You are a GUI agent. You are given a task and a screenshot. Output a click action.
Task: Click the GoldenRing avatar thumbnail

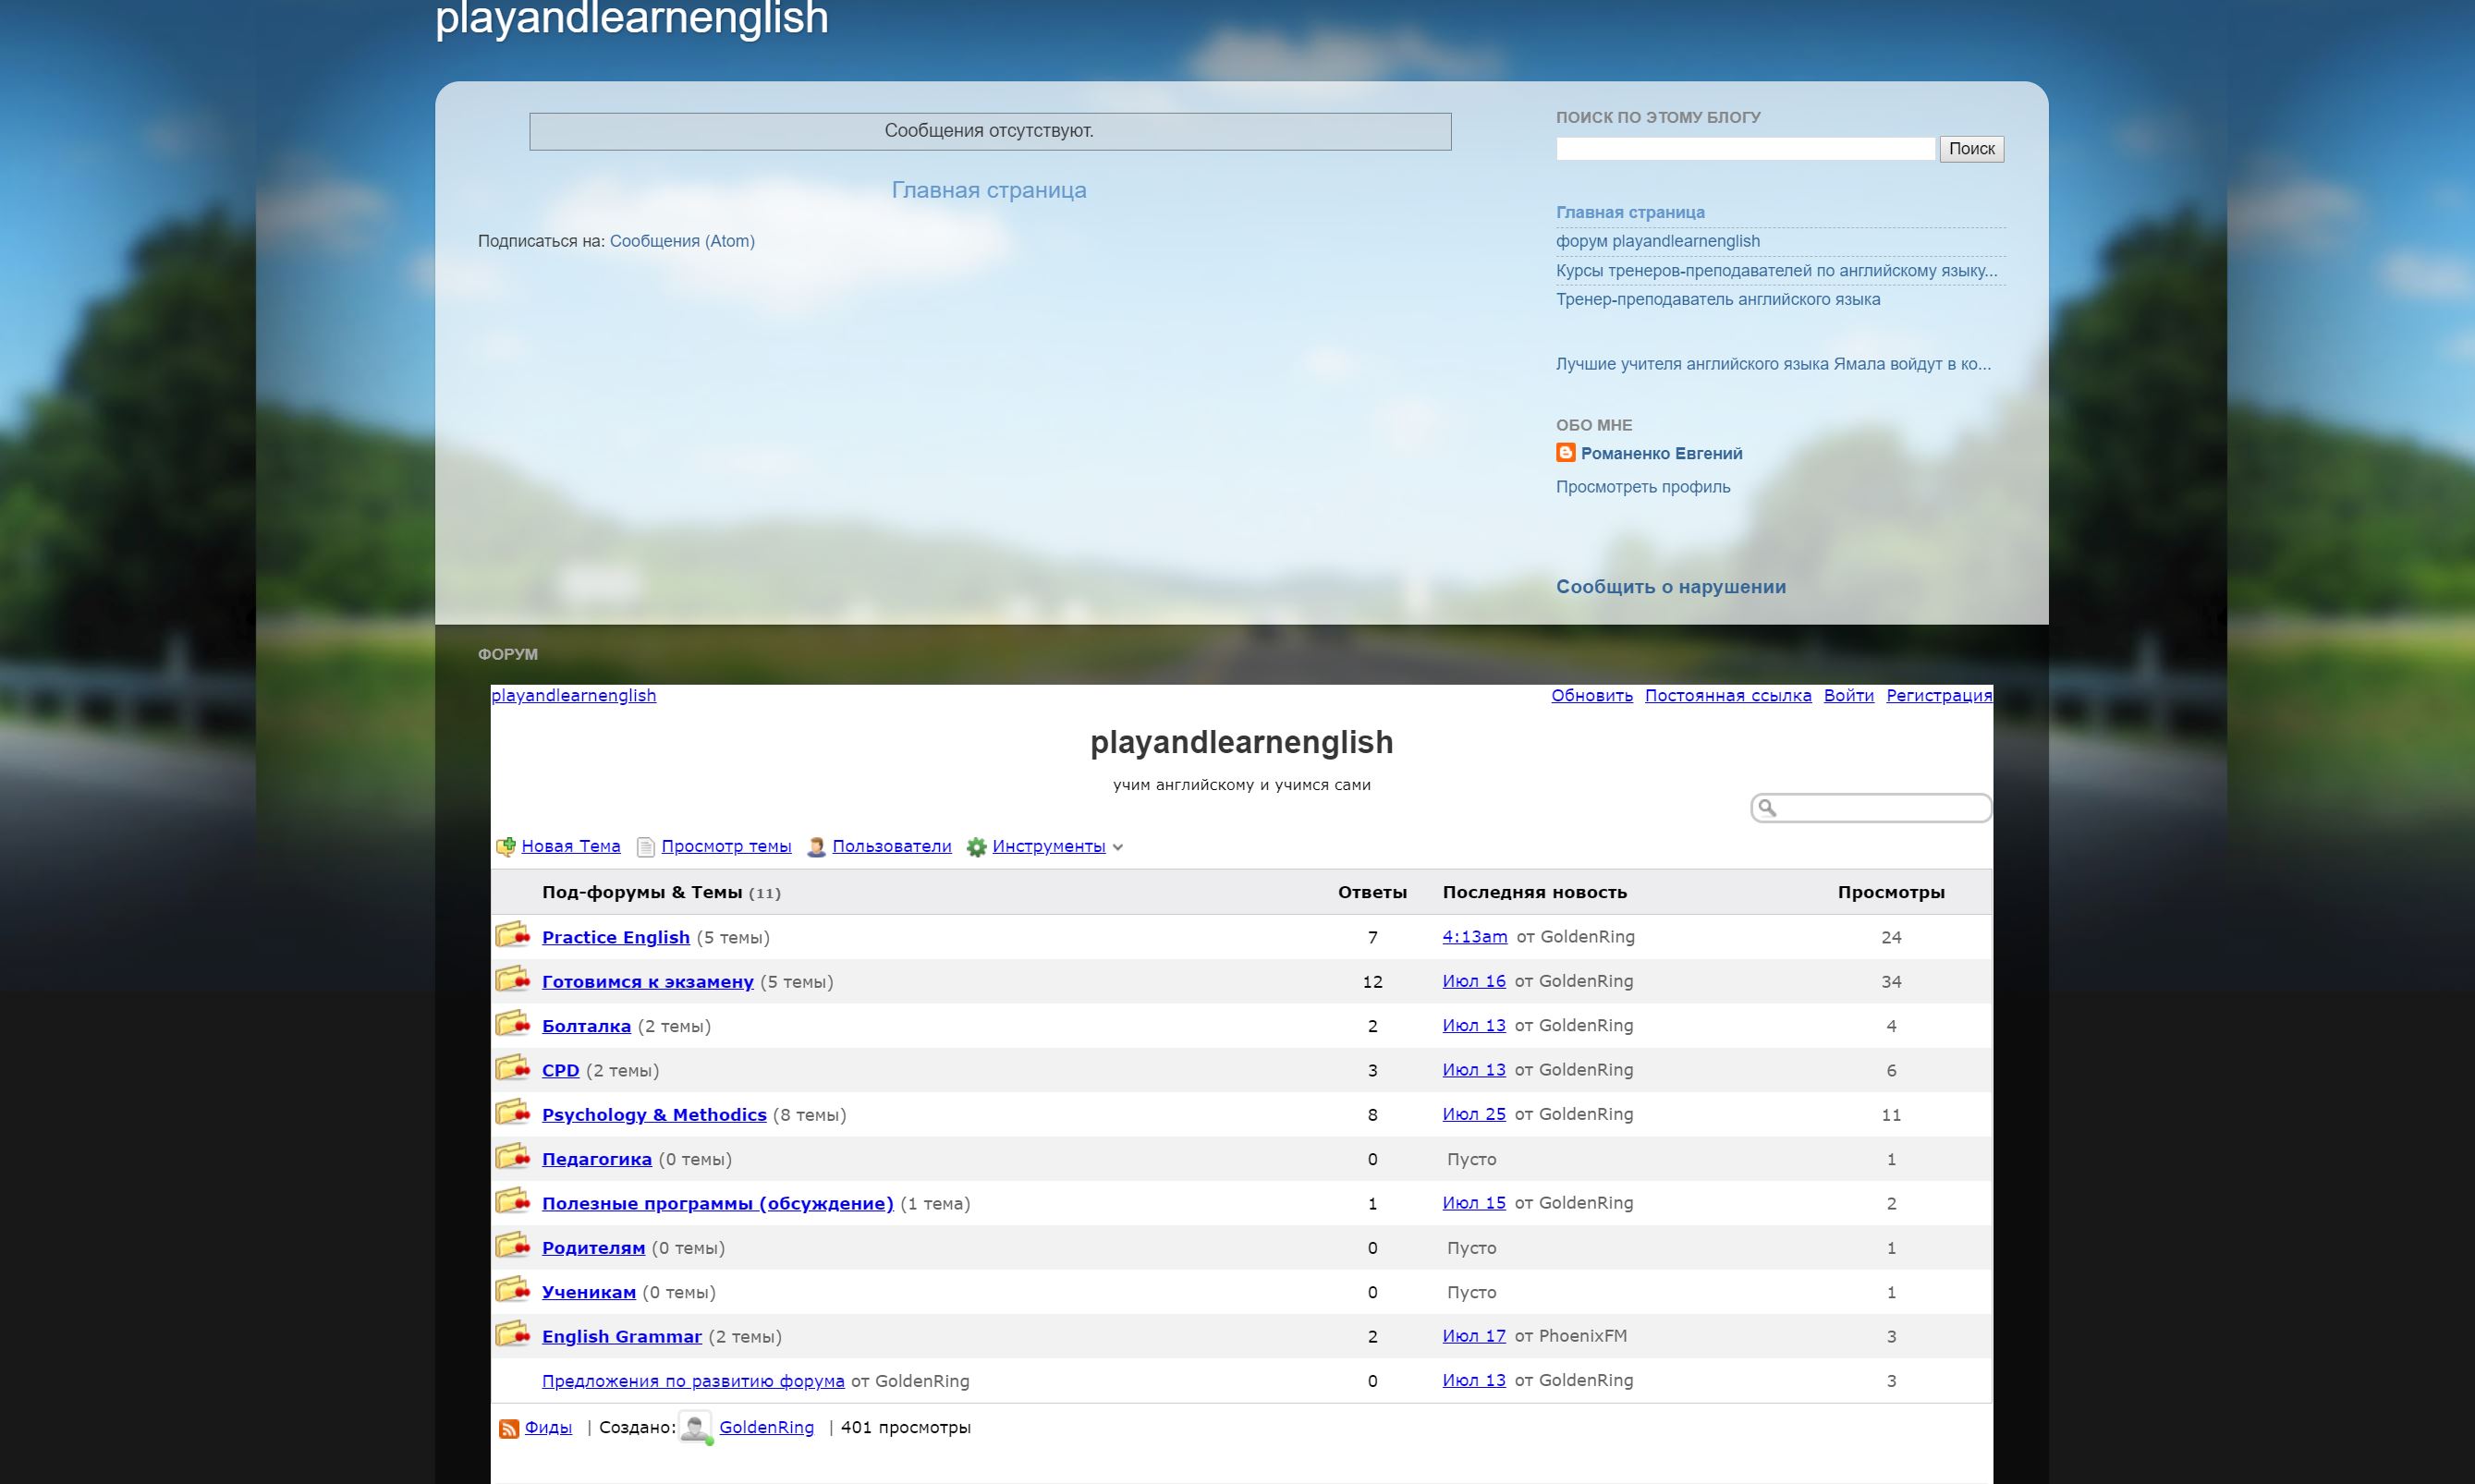[x=695, y=1427]
